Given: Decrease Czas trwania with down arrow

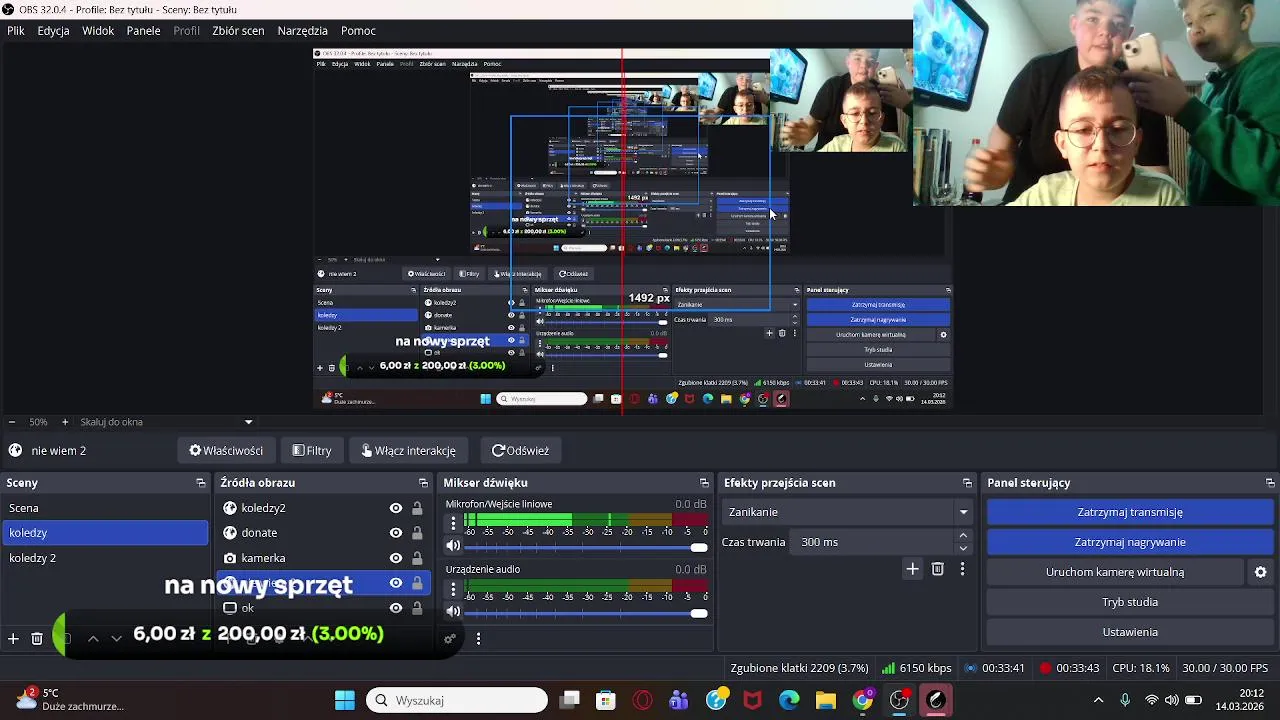Looking at the screenshot, I should (963, 548).
